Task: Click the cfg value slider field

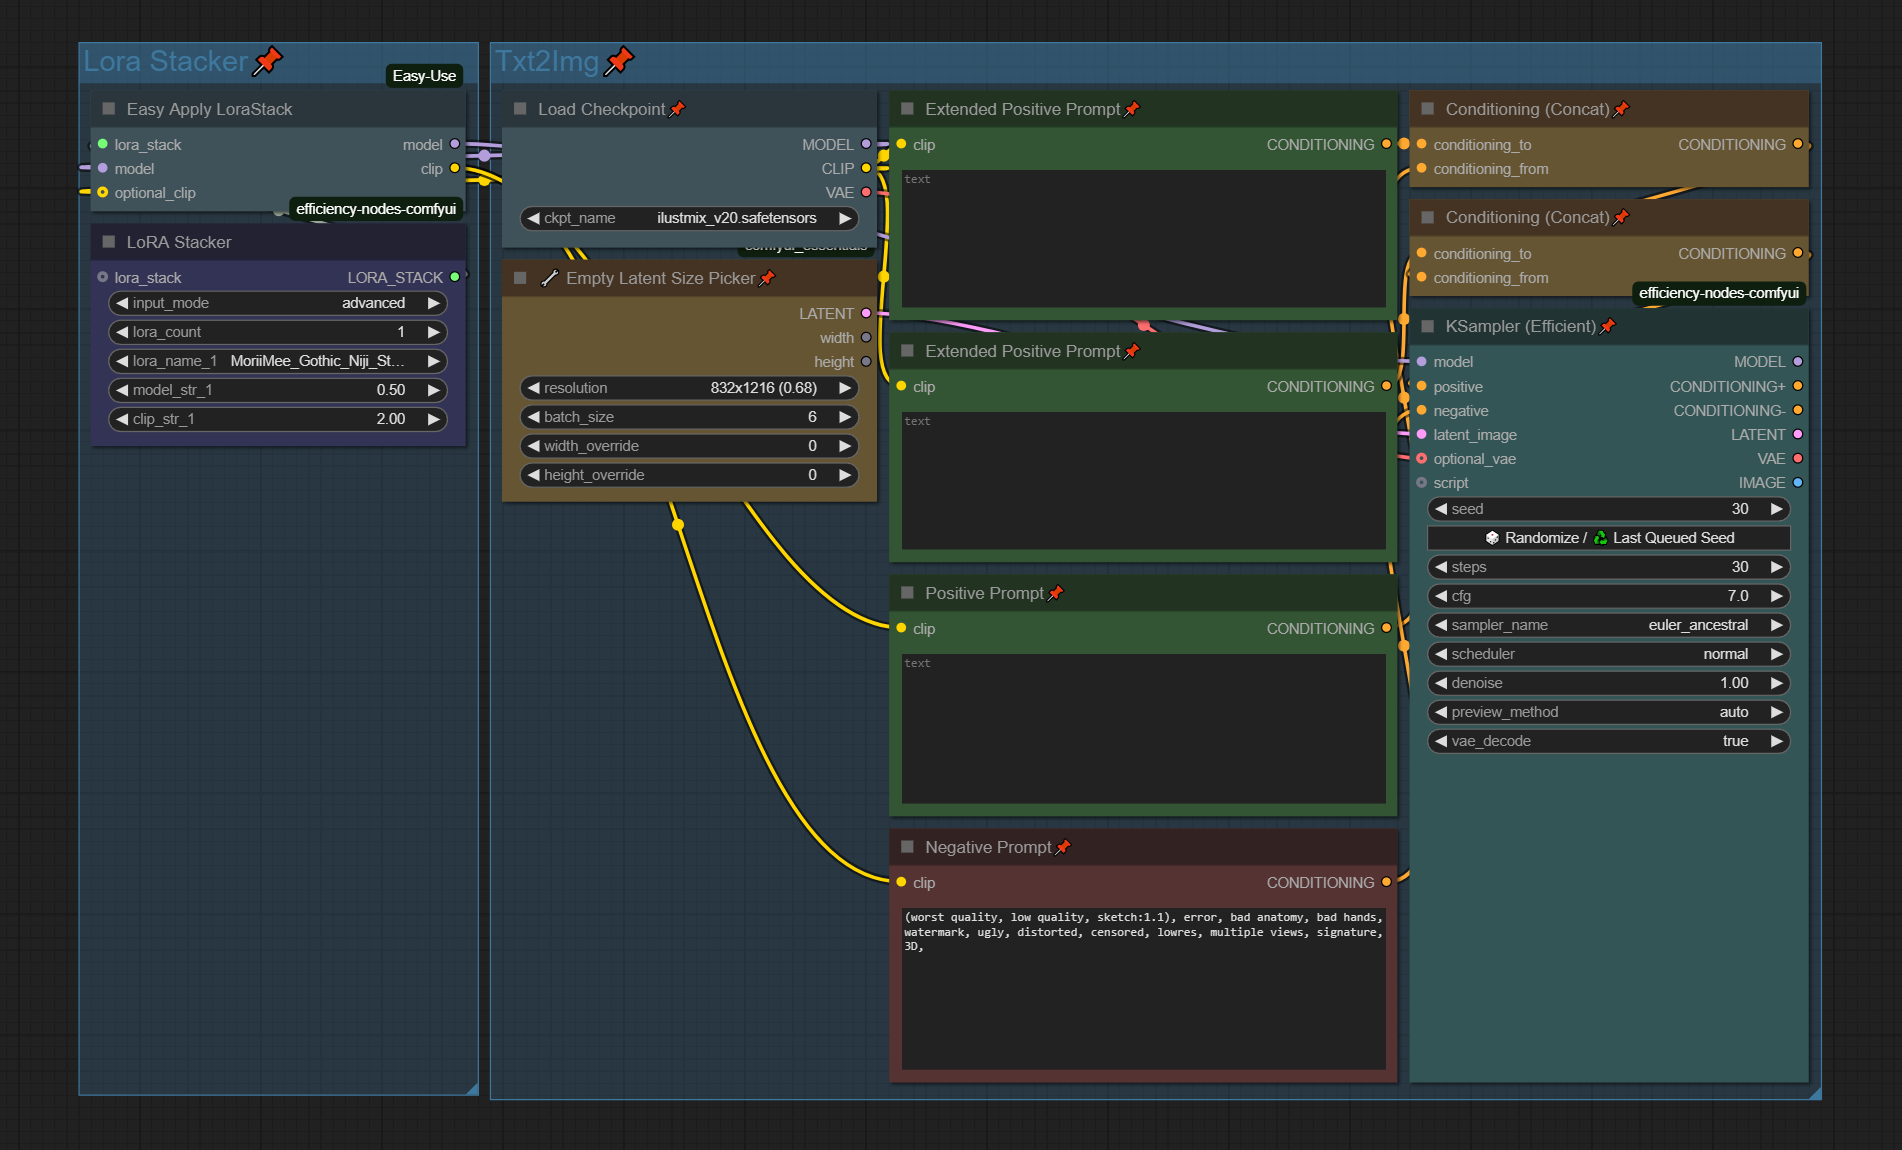Action: point(1608,596)
